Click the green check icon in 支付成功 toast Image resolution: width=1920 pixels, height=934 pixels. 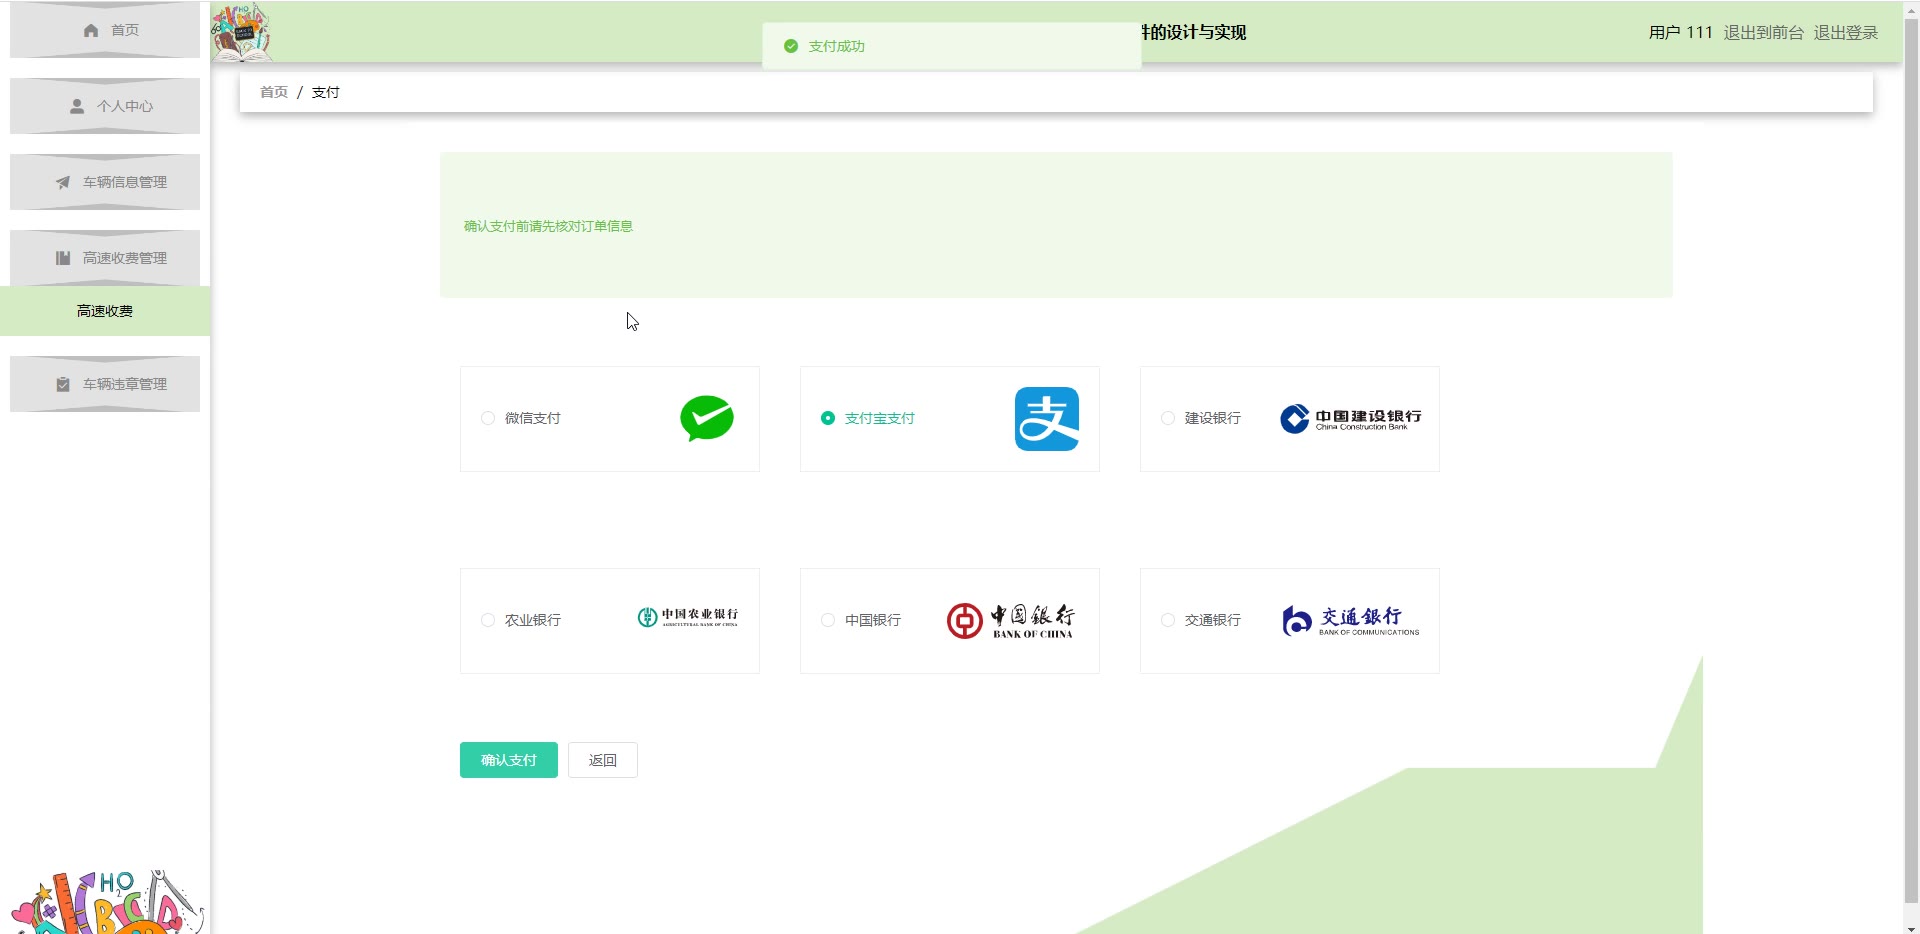[x=791, y=46]
